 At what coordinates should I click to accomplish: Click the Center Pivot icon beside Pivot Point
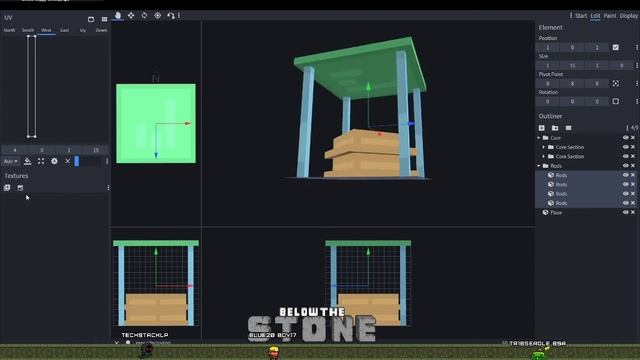[616, 83]
